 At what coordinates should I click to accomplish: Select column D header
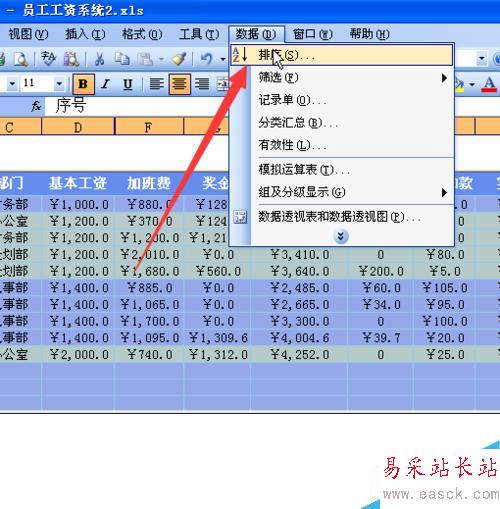pos(78,127)
